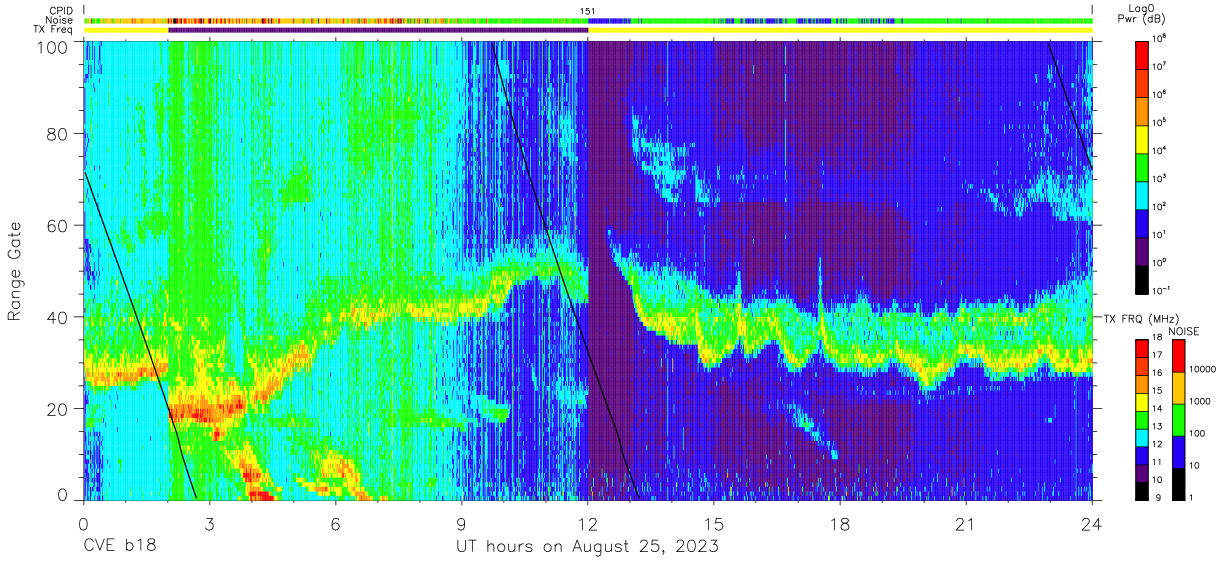Click the 10^8 power colorbar label
The width and height of the screenshot is (1228, 567).
(1161, 38)
